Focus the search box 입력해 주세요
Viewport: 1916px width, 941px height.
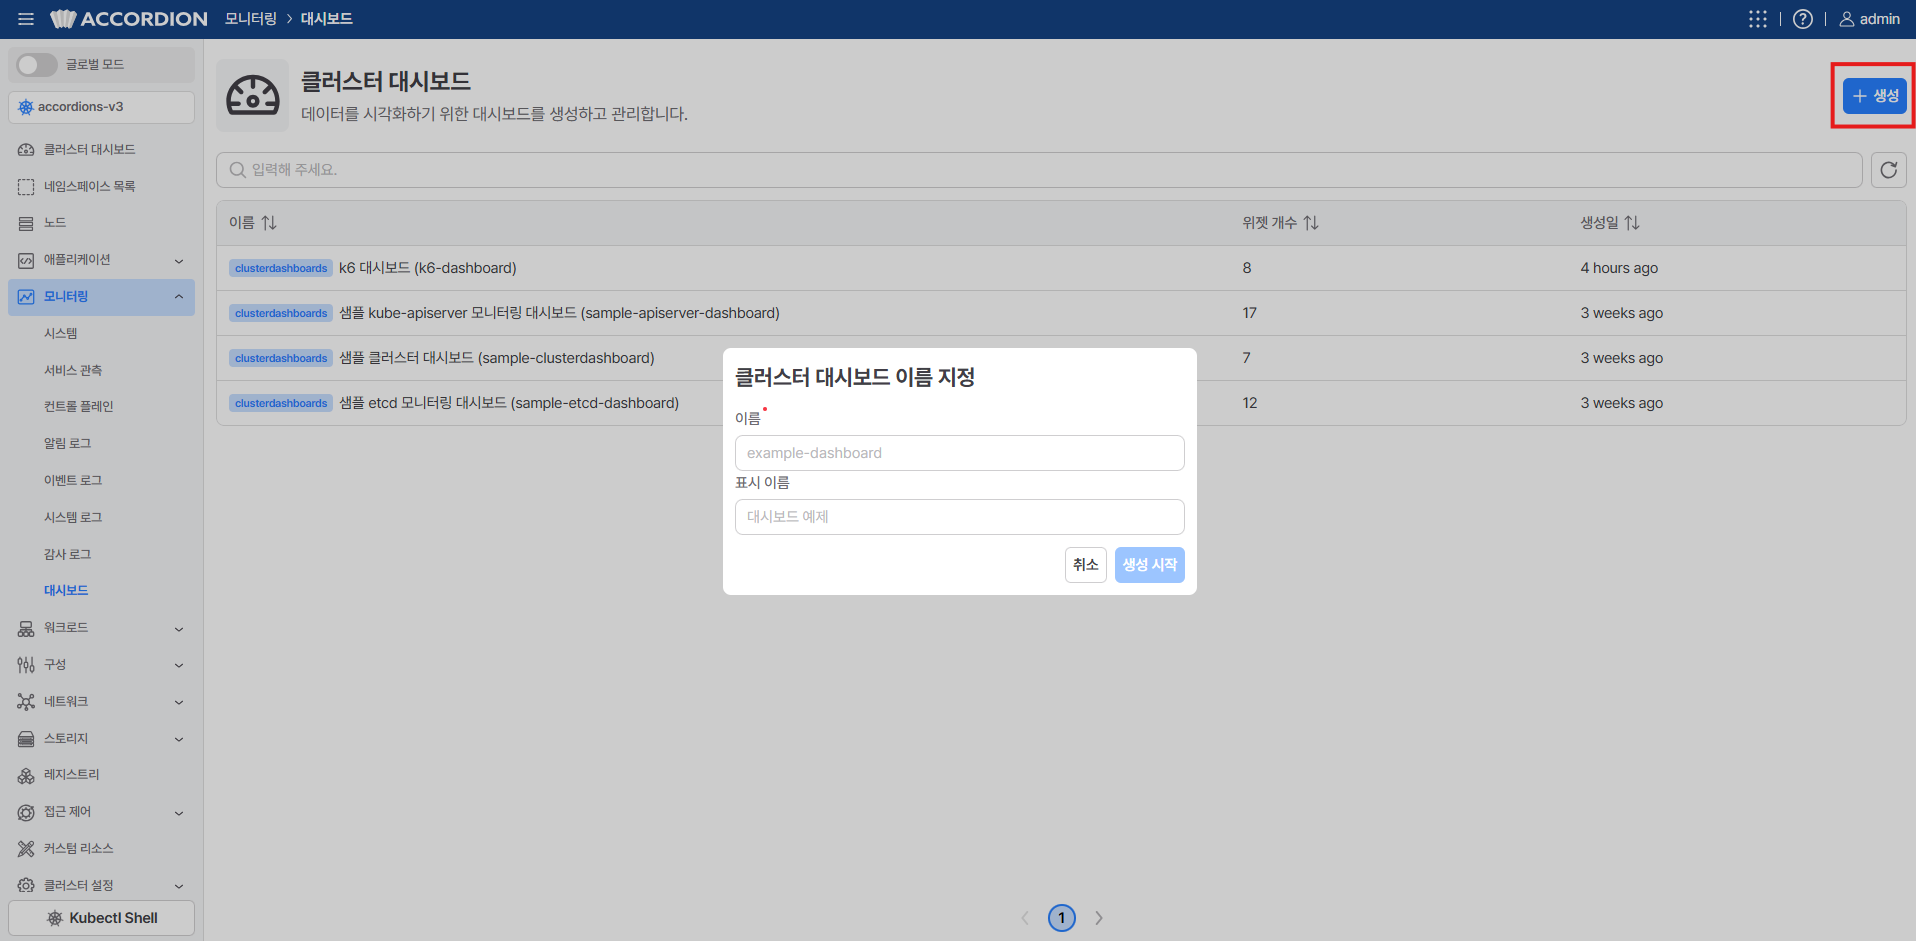[1039, 170]
